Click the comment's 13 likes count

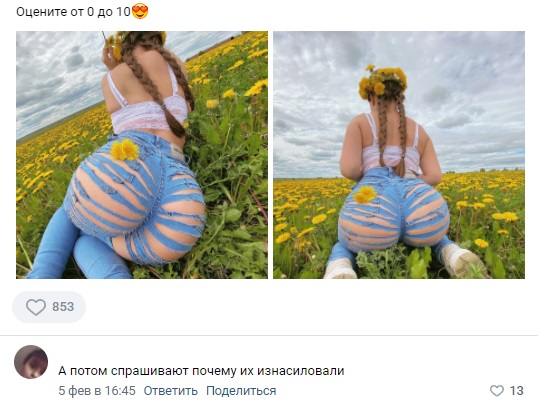(516, 391)
